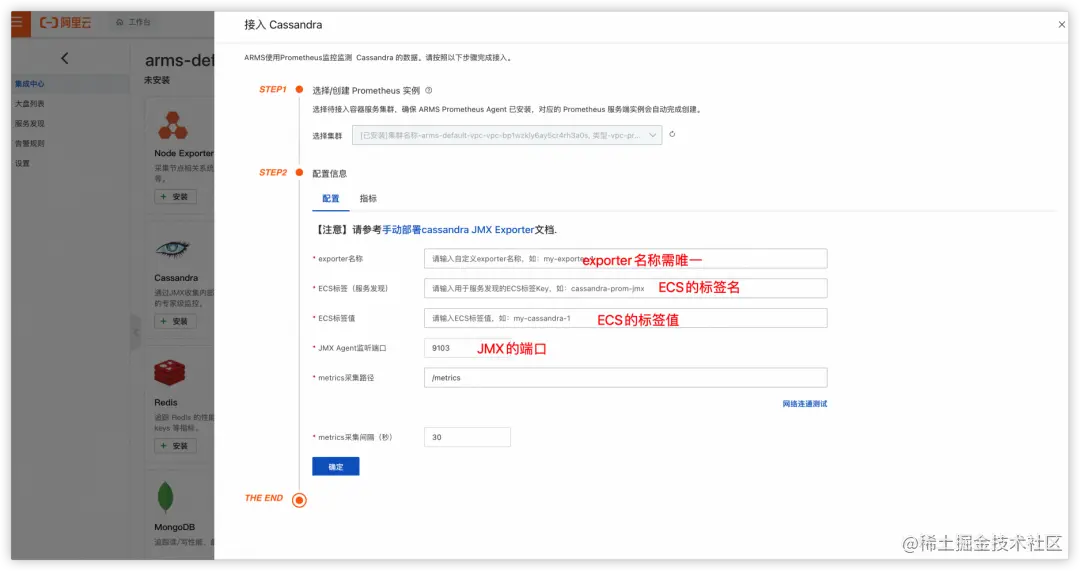Click the 网络连通测试 link
The height and width of the screenshot is (571, 1080).
[804, 404]
